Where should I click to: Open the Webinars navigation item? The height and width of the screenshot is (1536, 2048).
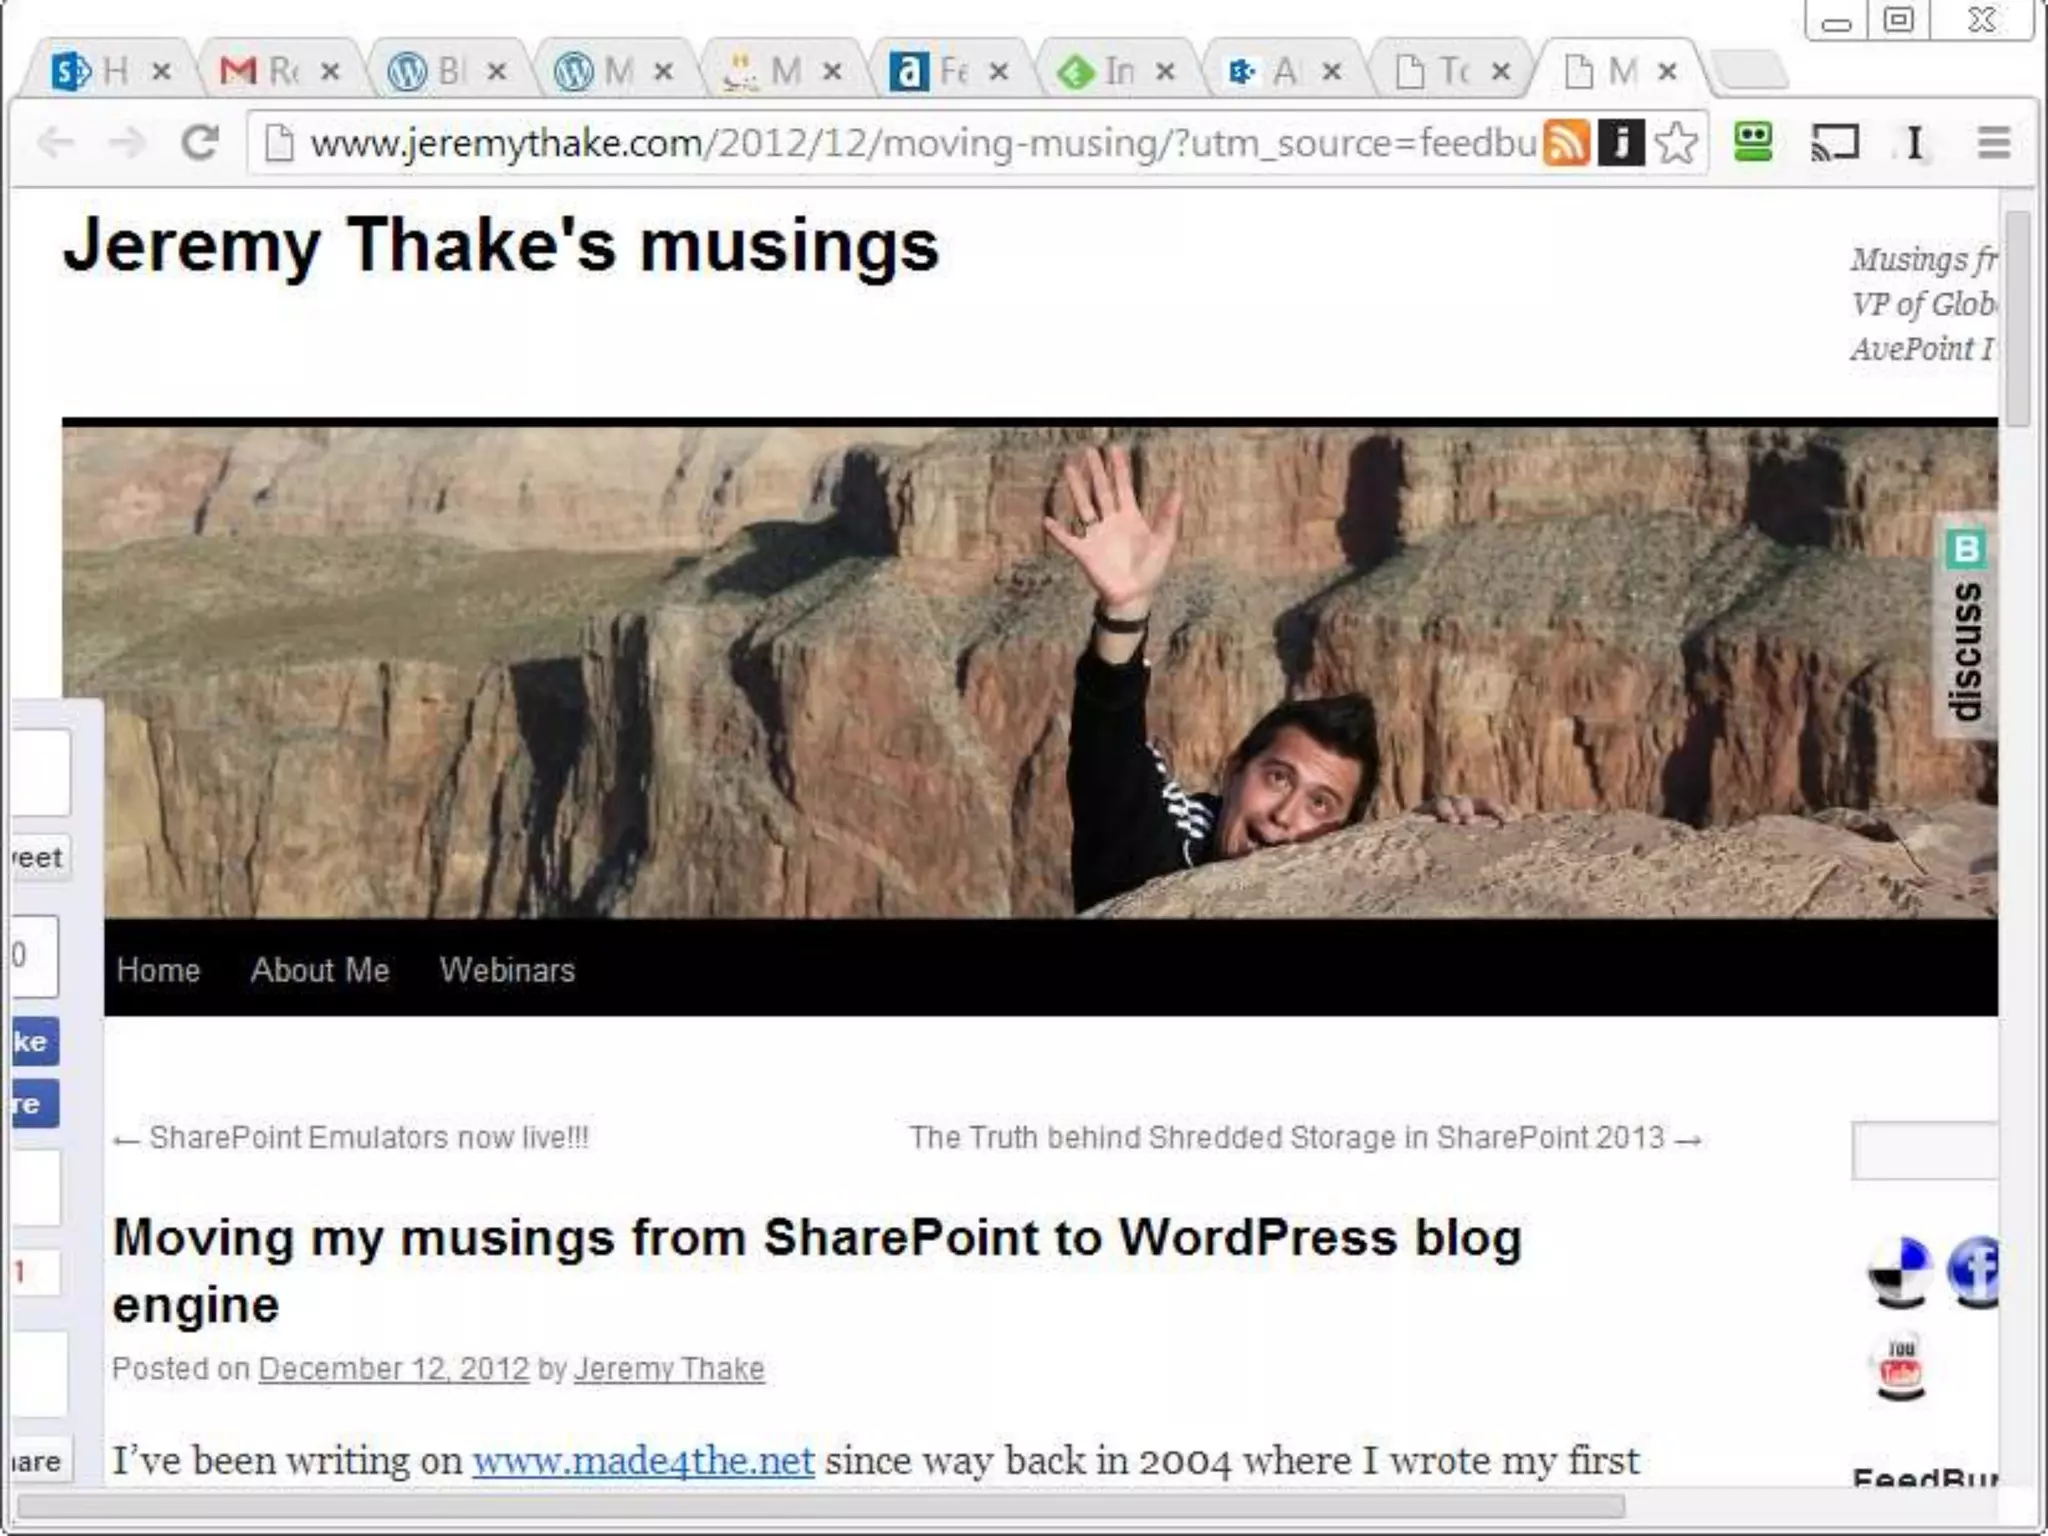(x=507, y=969)
